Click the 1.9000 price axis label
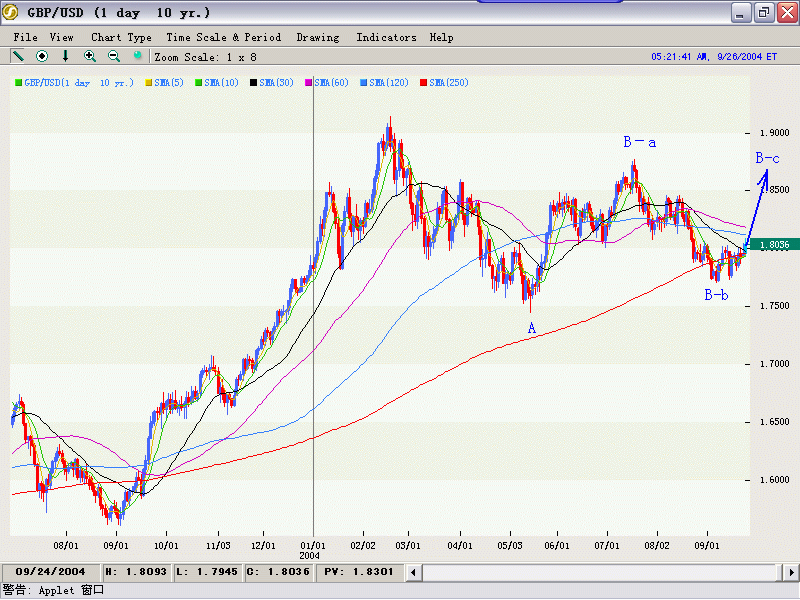Image resolution: width=800 pixels, height=600 pixels. 774,133
